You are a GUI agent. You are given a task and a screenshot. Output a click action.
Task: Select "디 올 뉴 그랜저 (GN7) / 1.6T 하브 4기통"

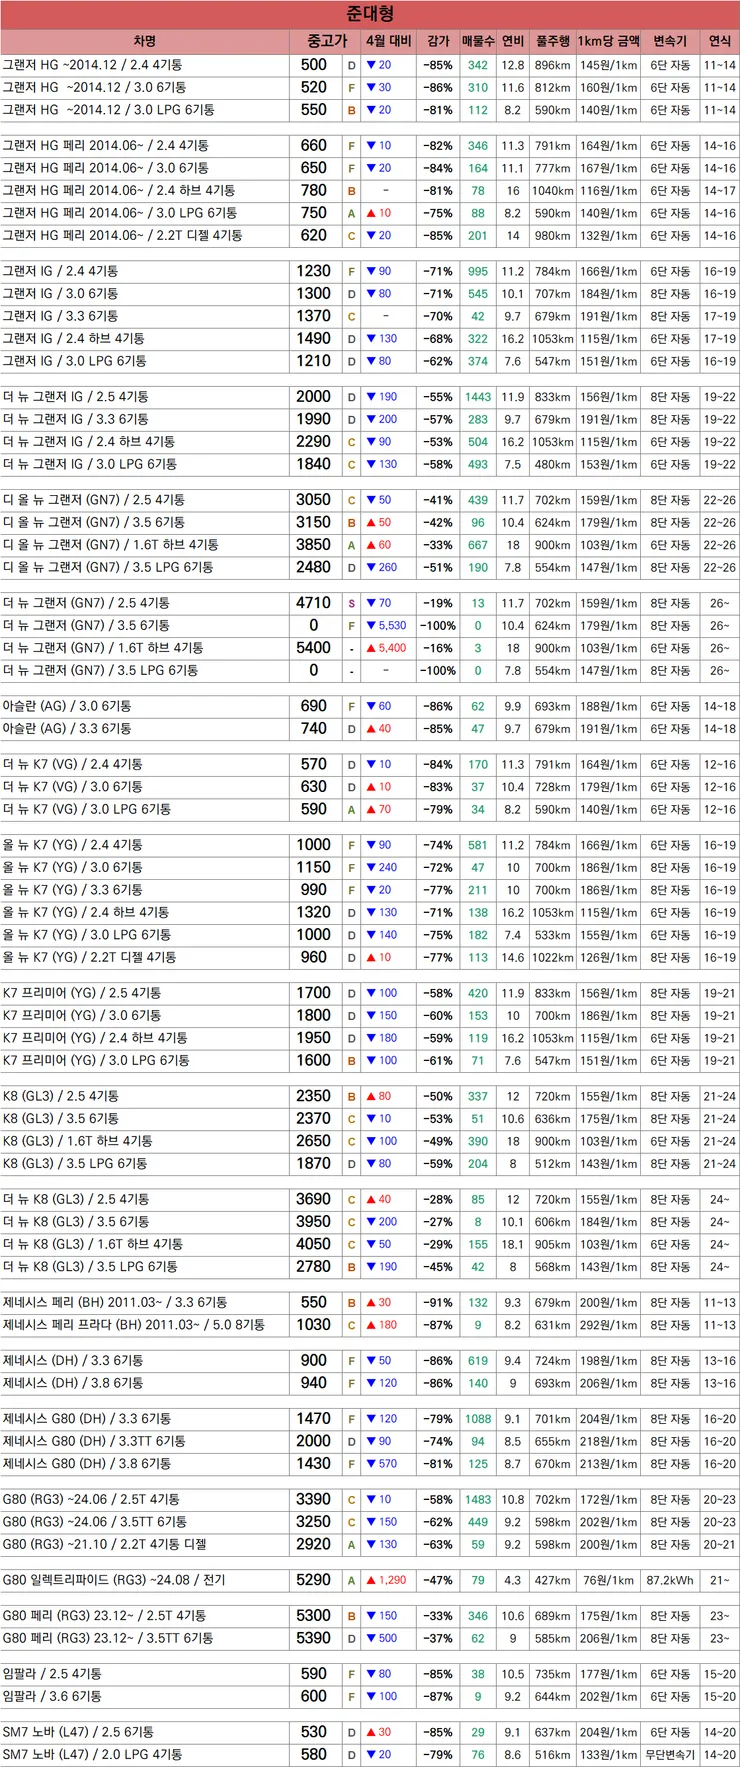[144, 545]
